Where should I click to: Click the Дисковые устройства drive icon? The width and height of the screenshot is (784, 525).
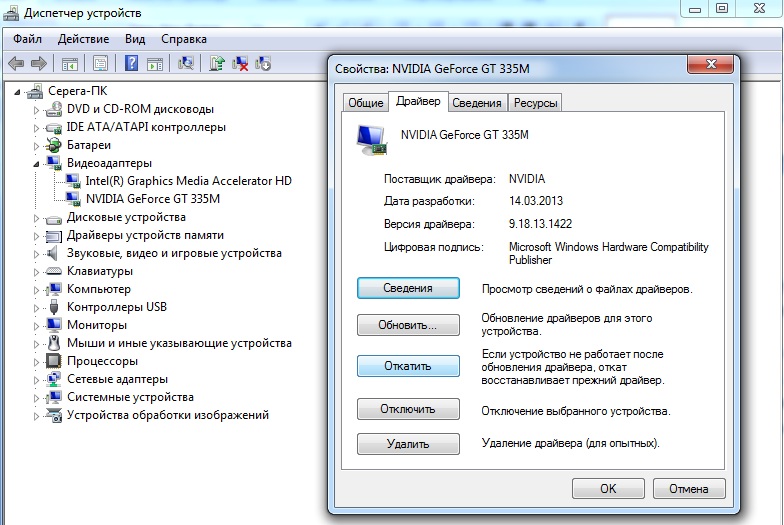(54, 218)
